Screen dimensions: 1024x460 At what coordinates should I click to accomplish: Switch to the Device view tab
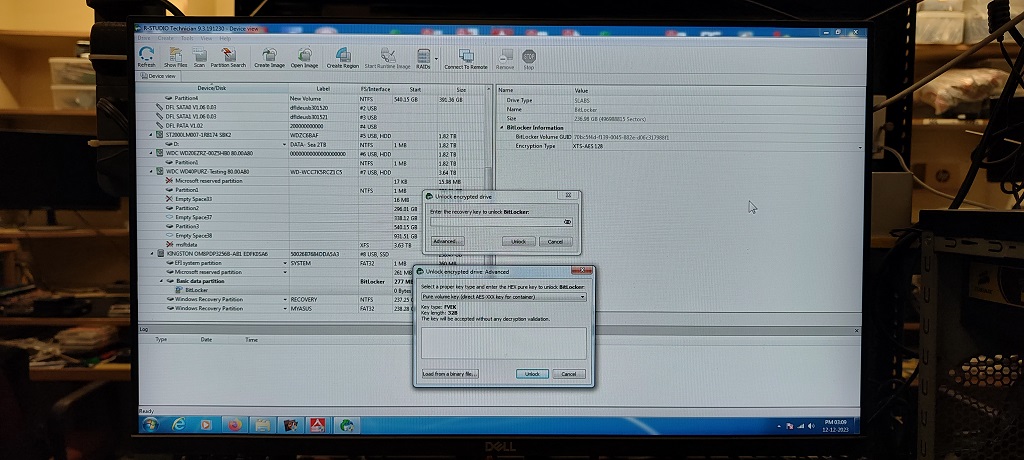(x=158, y=76)
